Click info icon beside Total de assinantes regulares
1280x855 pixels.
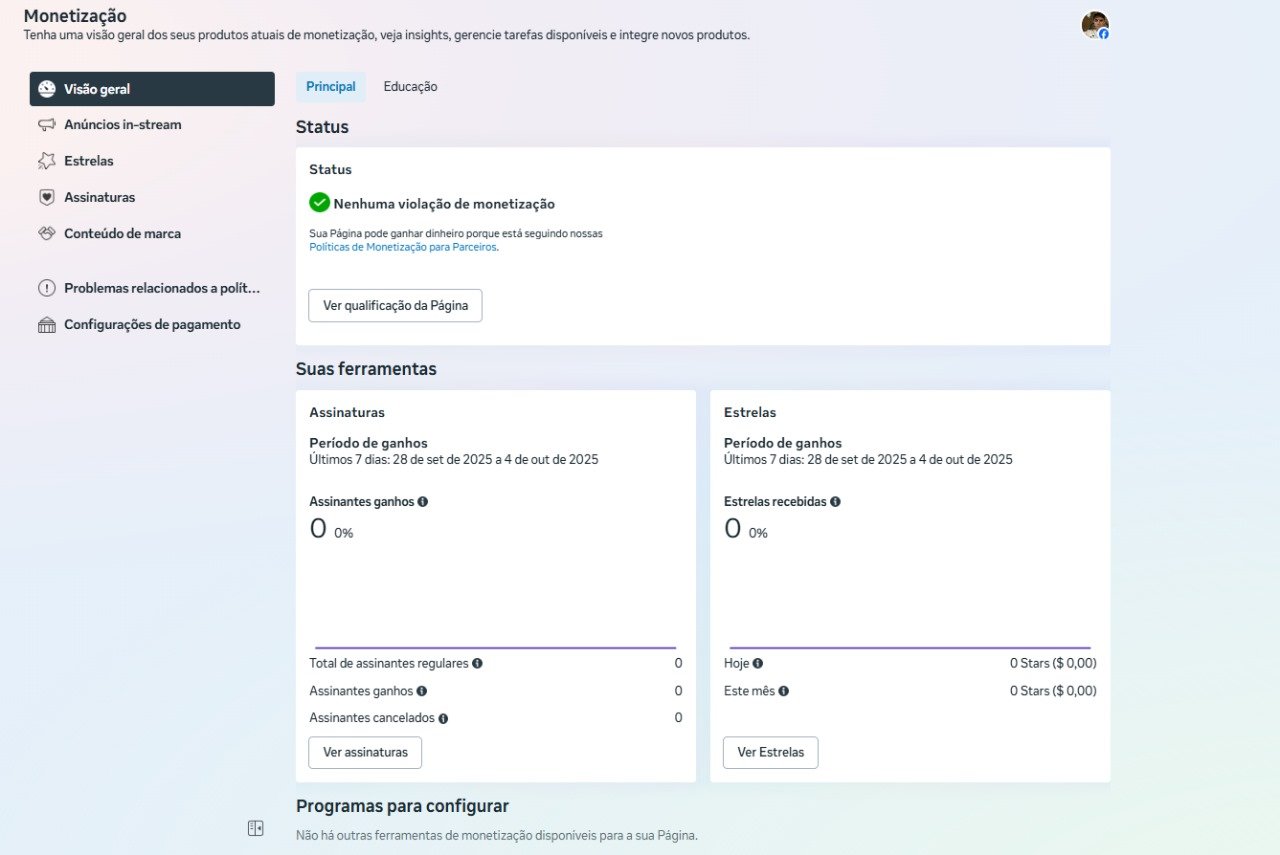click(x=477, y=663)
